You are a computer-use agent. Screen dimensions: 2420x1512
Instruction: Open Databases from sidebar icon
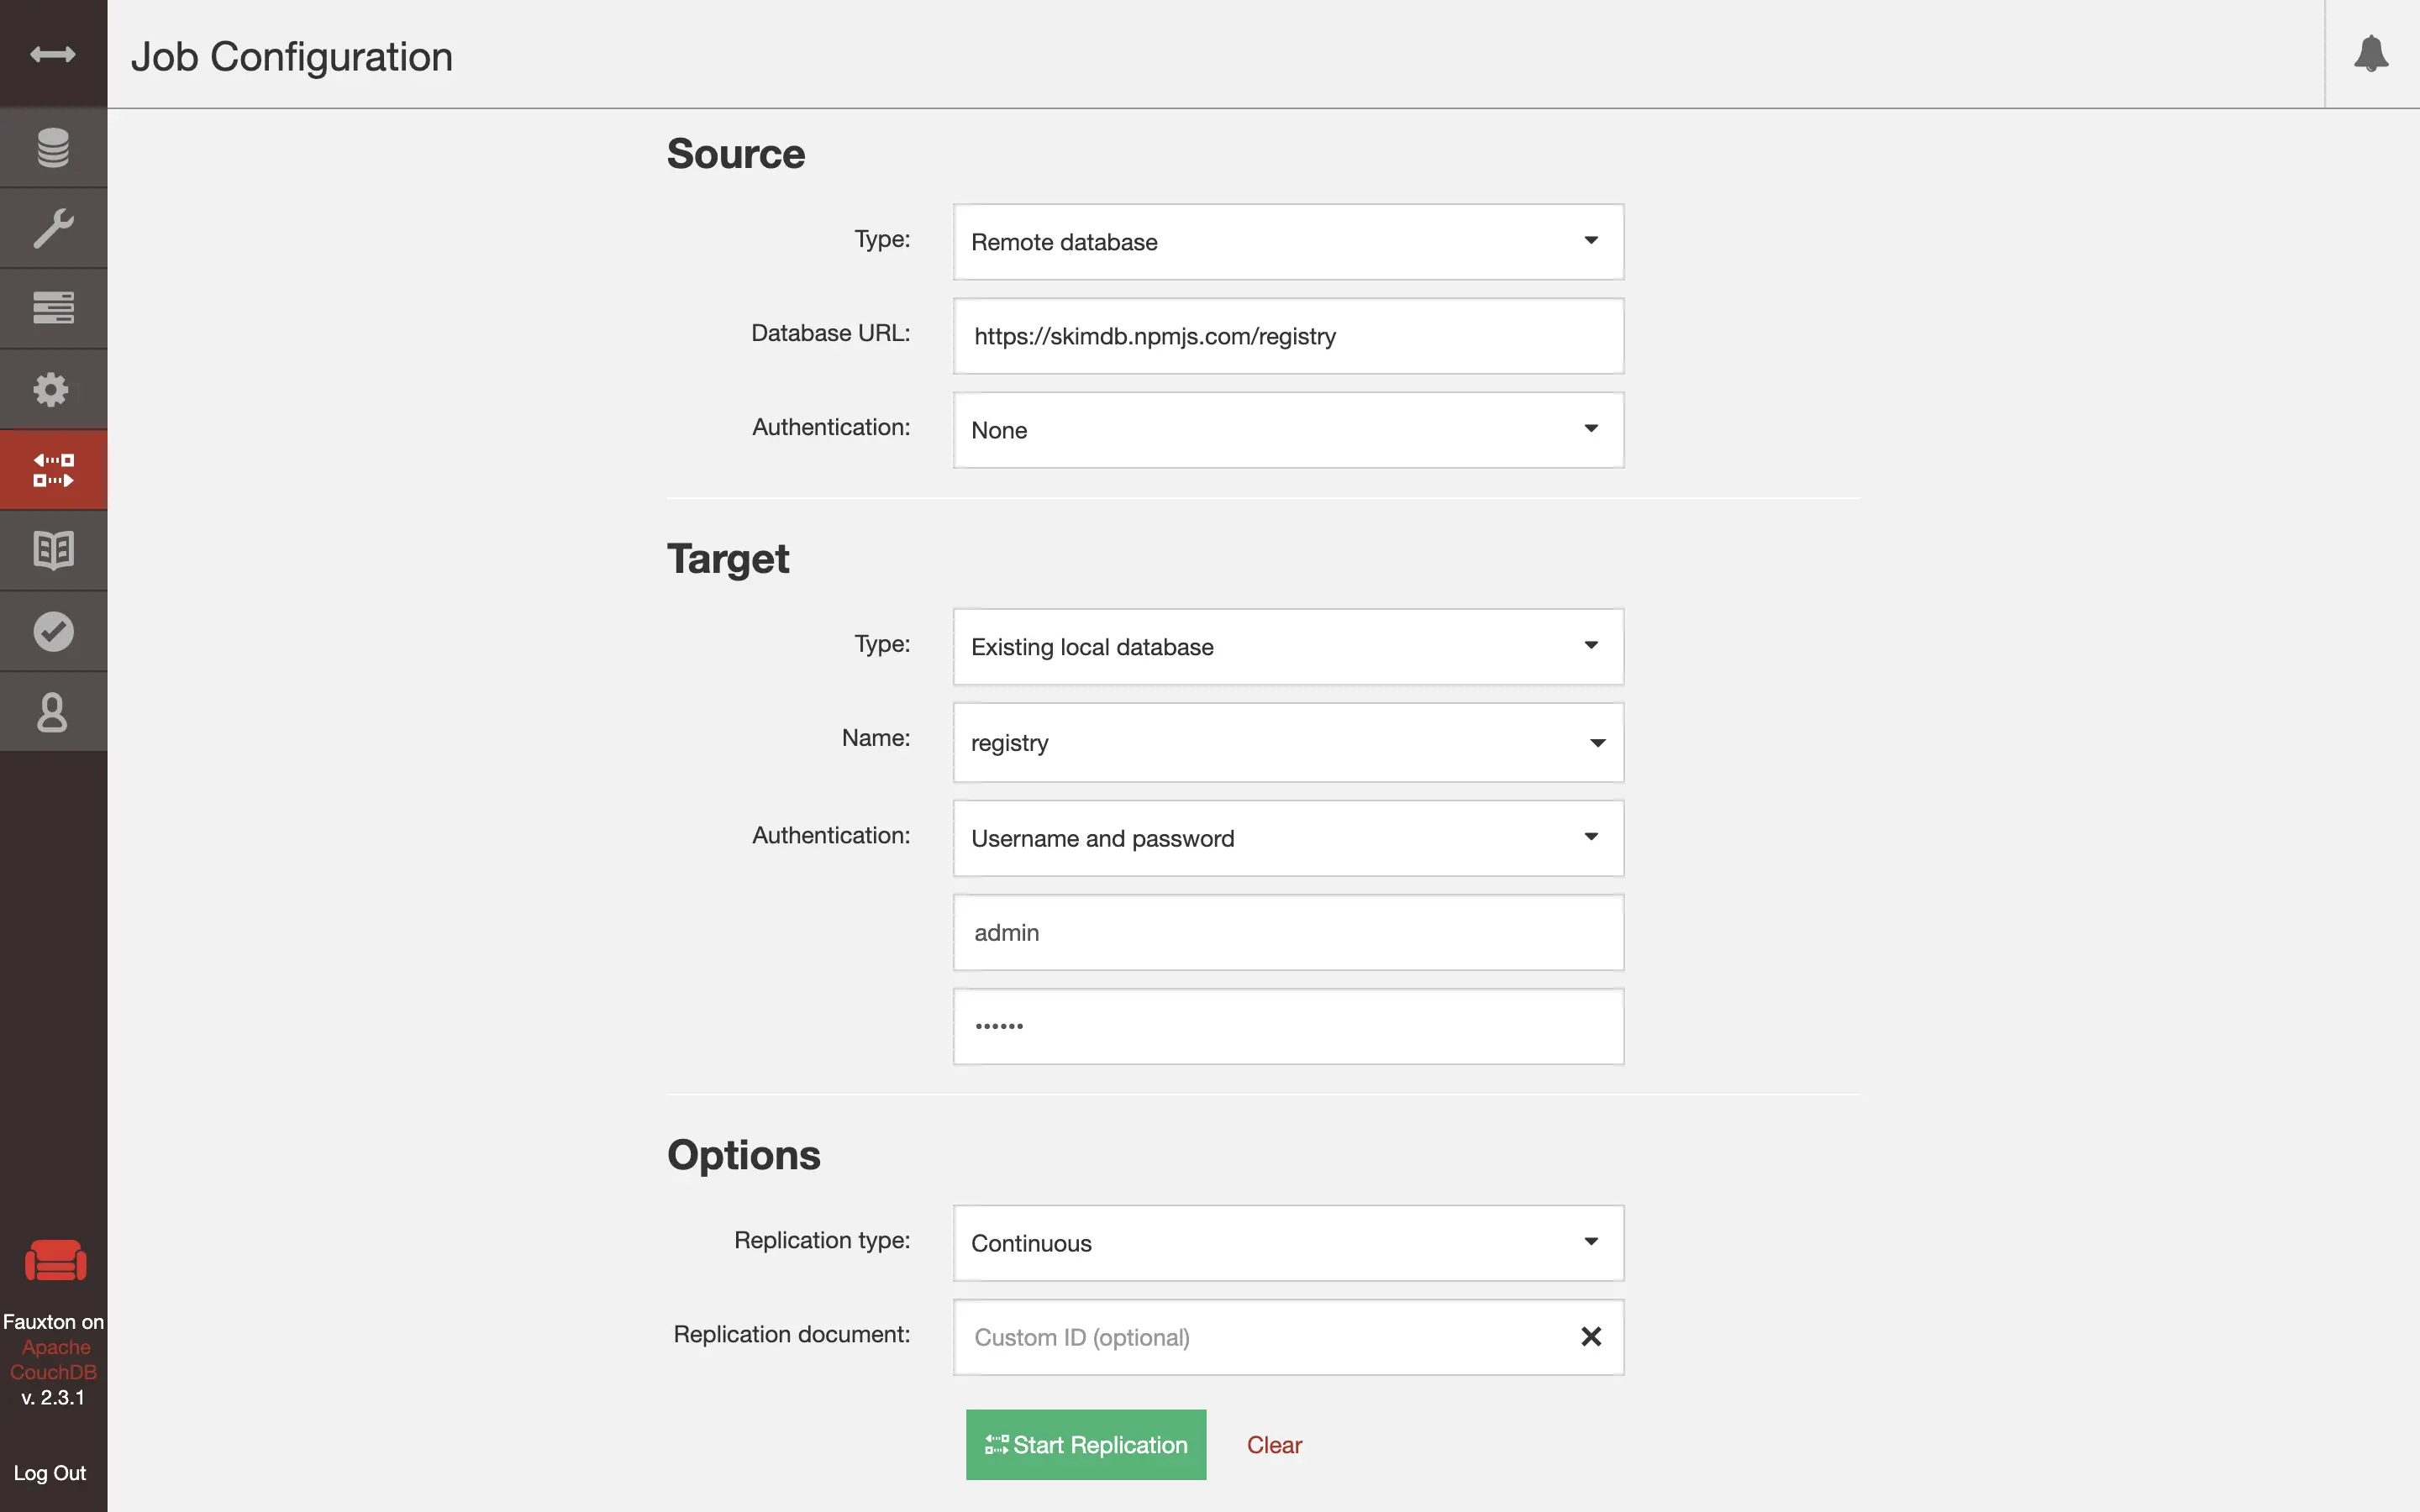(53, 148)
